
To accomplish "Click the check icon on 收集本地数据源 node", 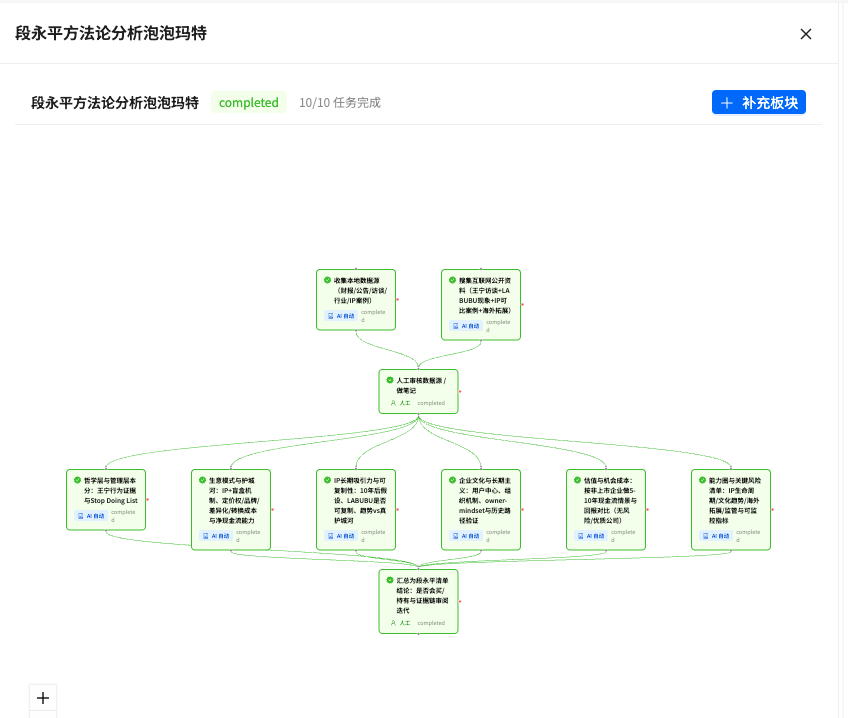I will pyautogui.click(x=327, y=280).
